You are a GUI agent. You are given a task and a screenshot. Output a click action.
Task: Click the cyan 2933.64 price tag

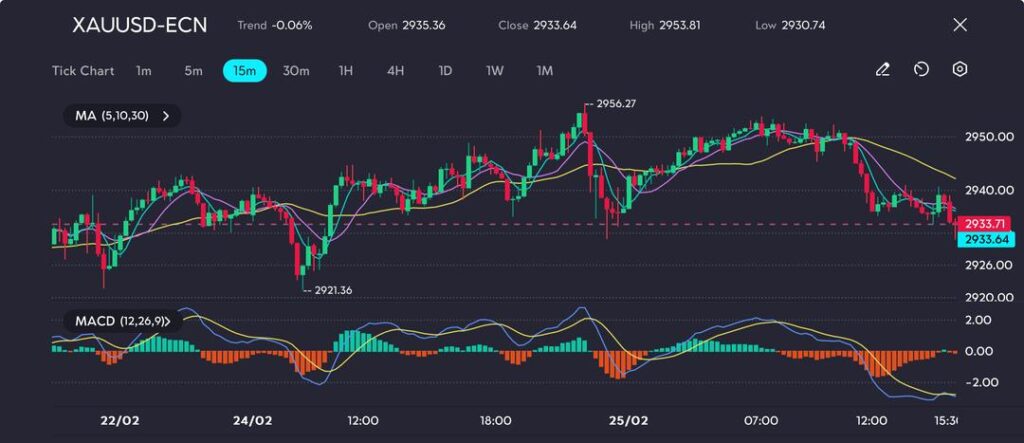[x=987, y=240]
